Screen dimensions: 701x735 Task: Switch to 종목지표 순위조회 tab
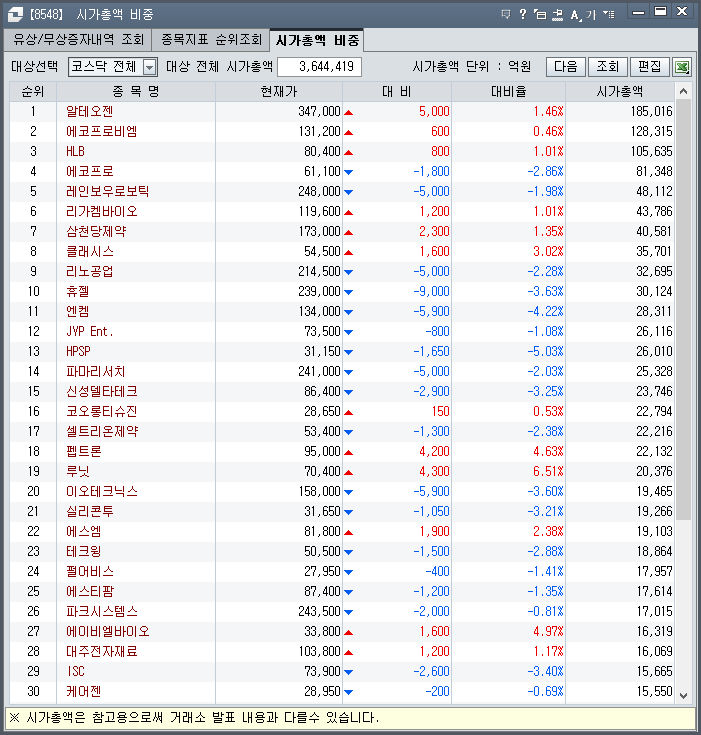tap(211, 39)
